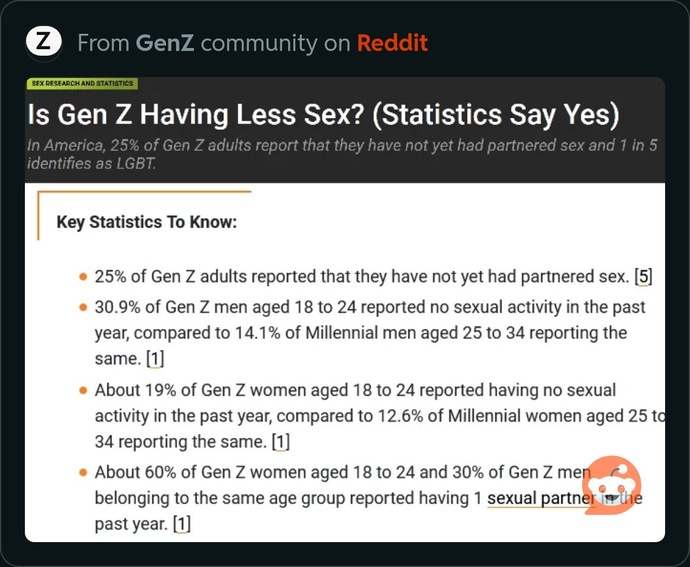Click the Key Statistics To Know heading
Viewport: 690px width, 567px height.
(x=147, y=222)
